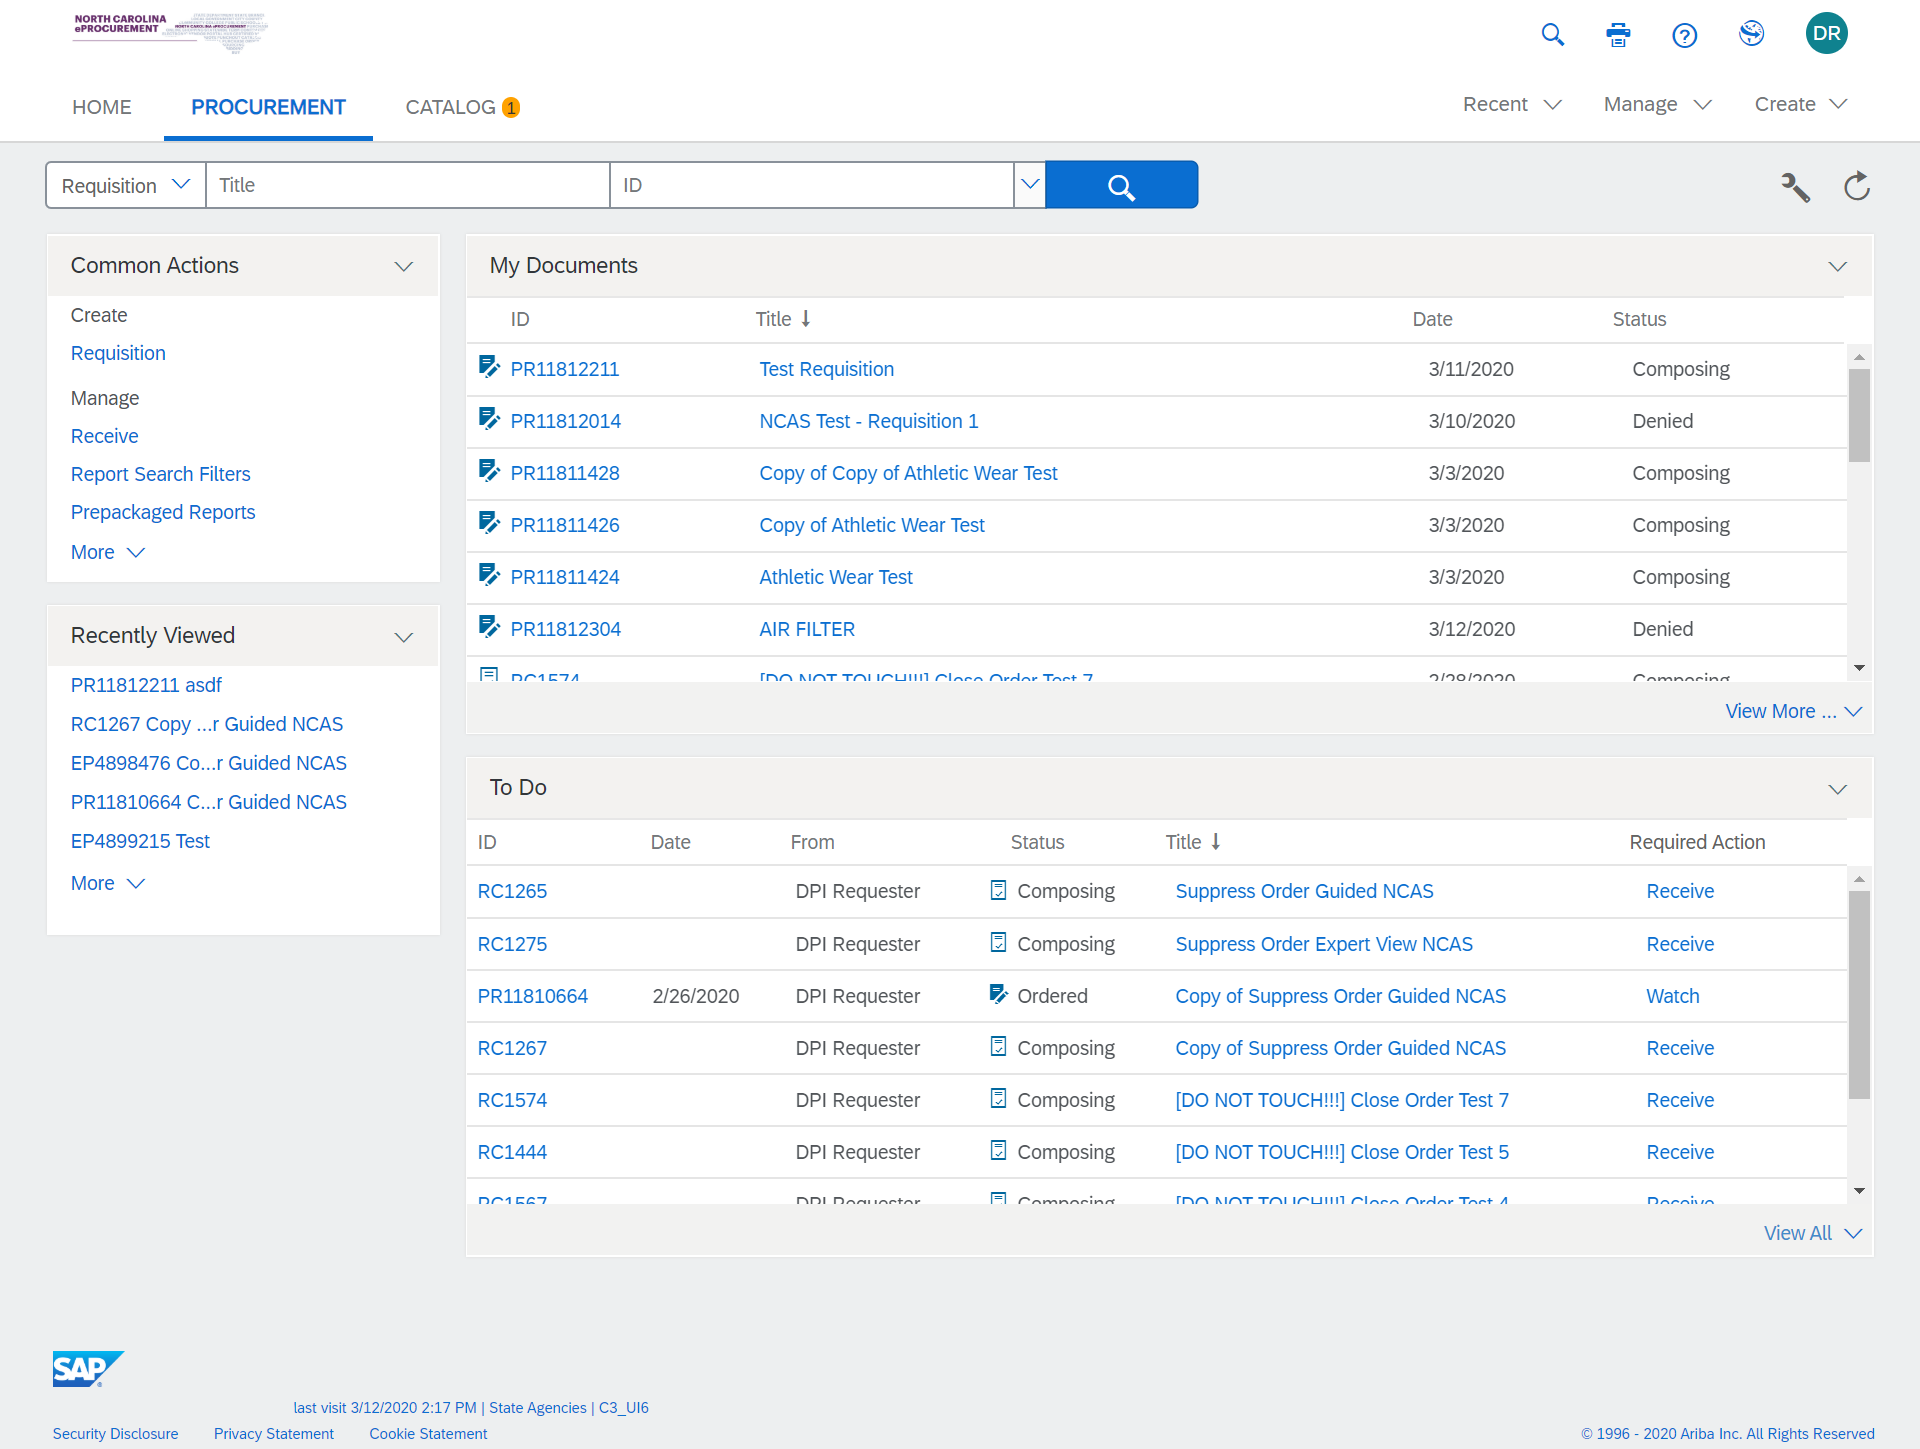Click the search magnifier icon in the header
Image resolution: width=1920 pixels, height=1449 pixels.
pyautogui.click(x=1552, y=35)
